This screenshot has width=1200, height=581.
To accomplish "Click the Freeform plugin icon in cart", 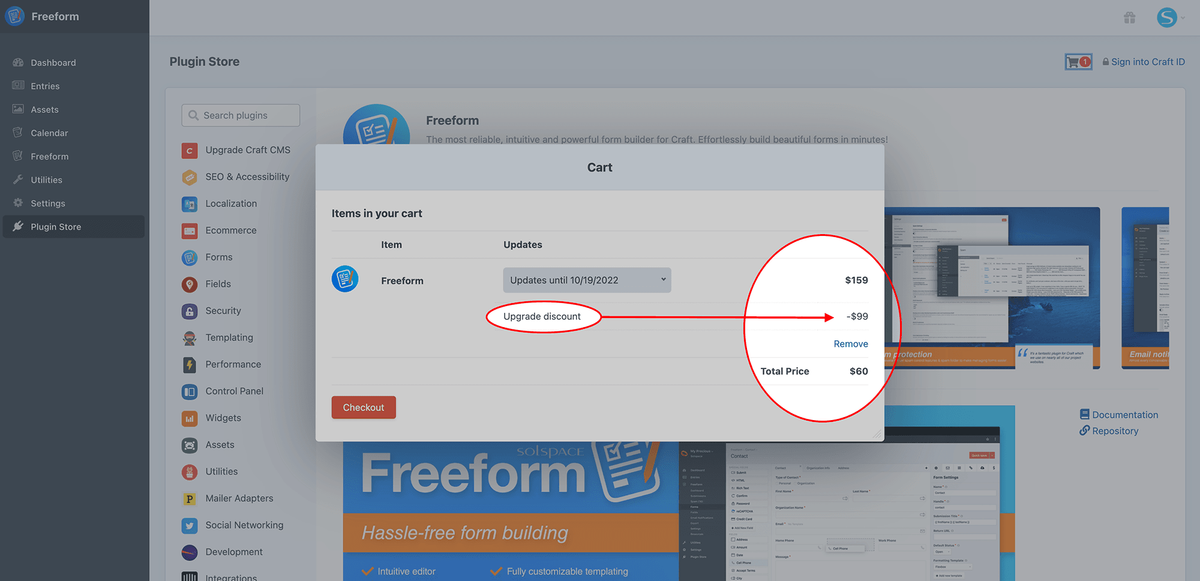I will click(345, 279).
